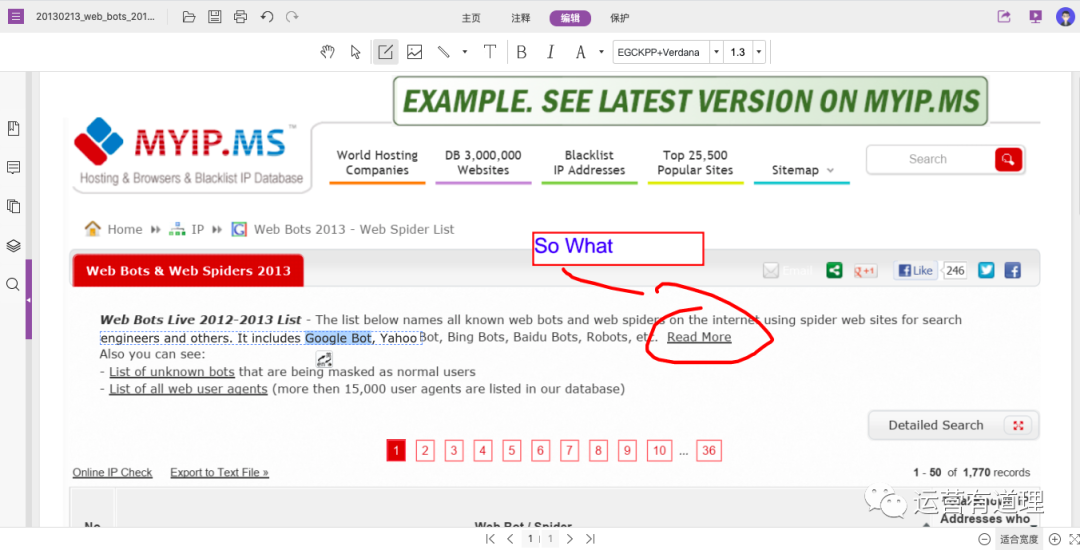Go to the next page arrow
This screenshot has width=1080, height=550.
coord(569,539)
